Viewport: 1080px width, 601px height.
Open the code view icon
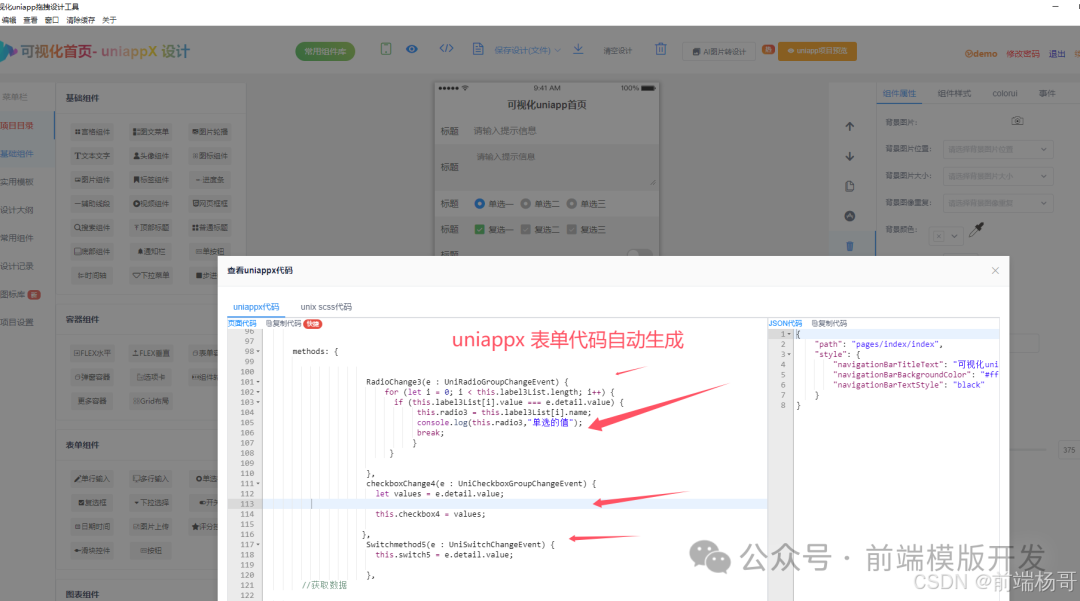(x=446, y=49)
